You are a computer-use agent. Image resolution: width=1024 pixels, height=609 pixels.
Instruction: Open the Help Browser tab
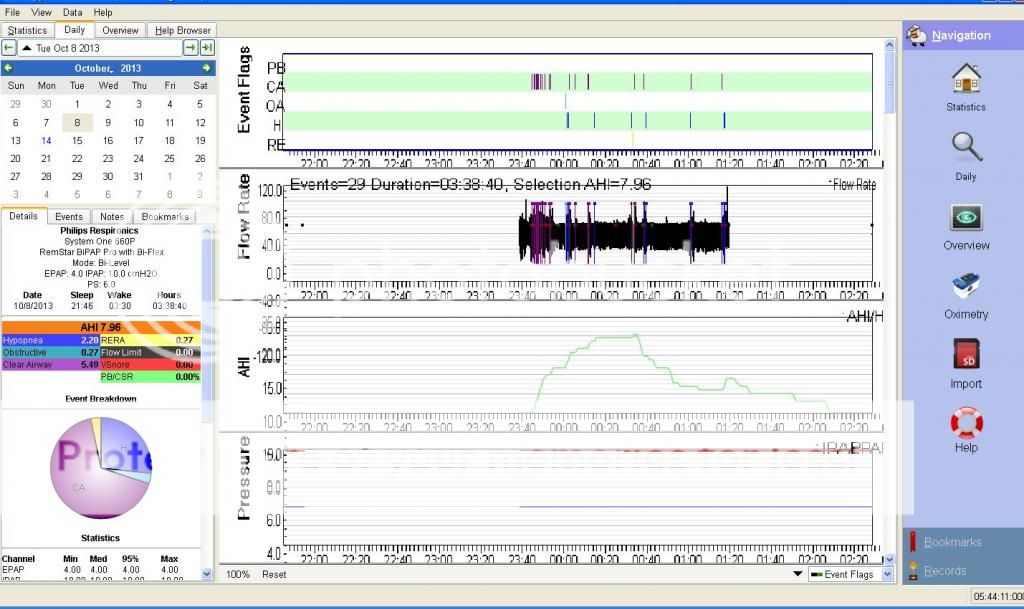183,30
